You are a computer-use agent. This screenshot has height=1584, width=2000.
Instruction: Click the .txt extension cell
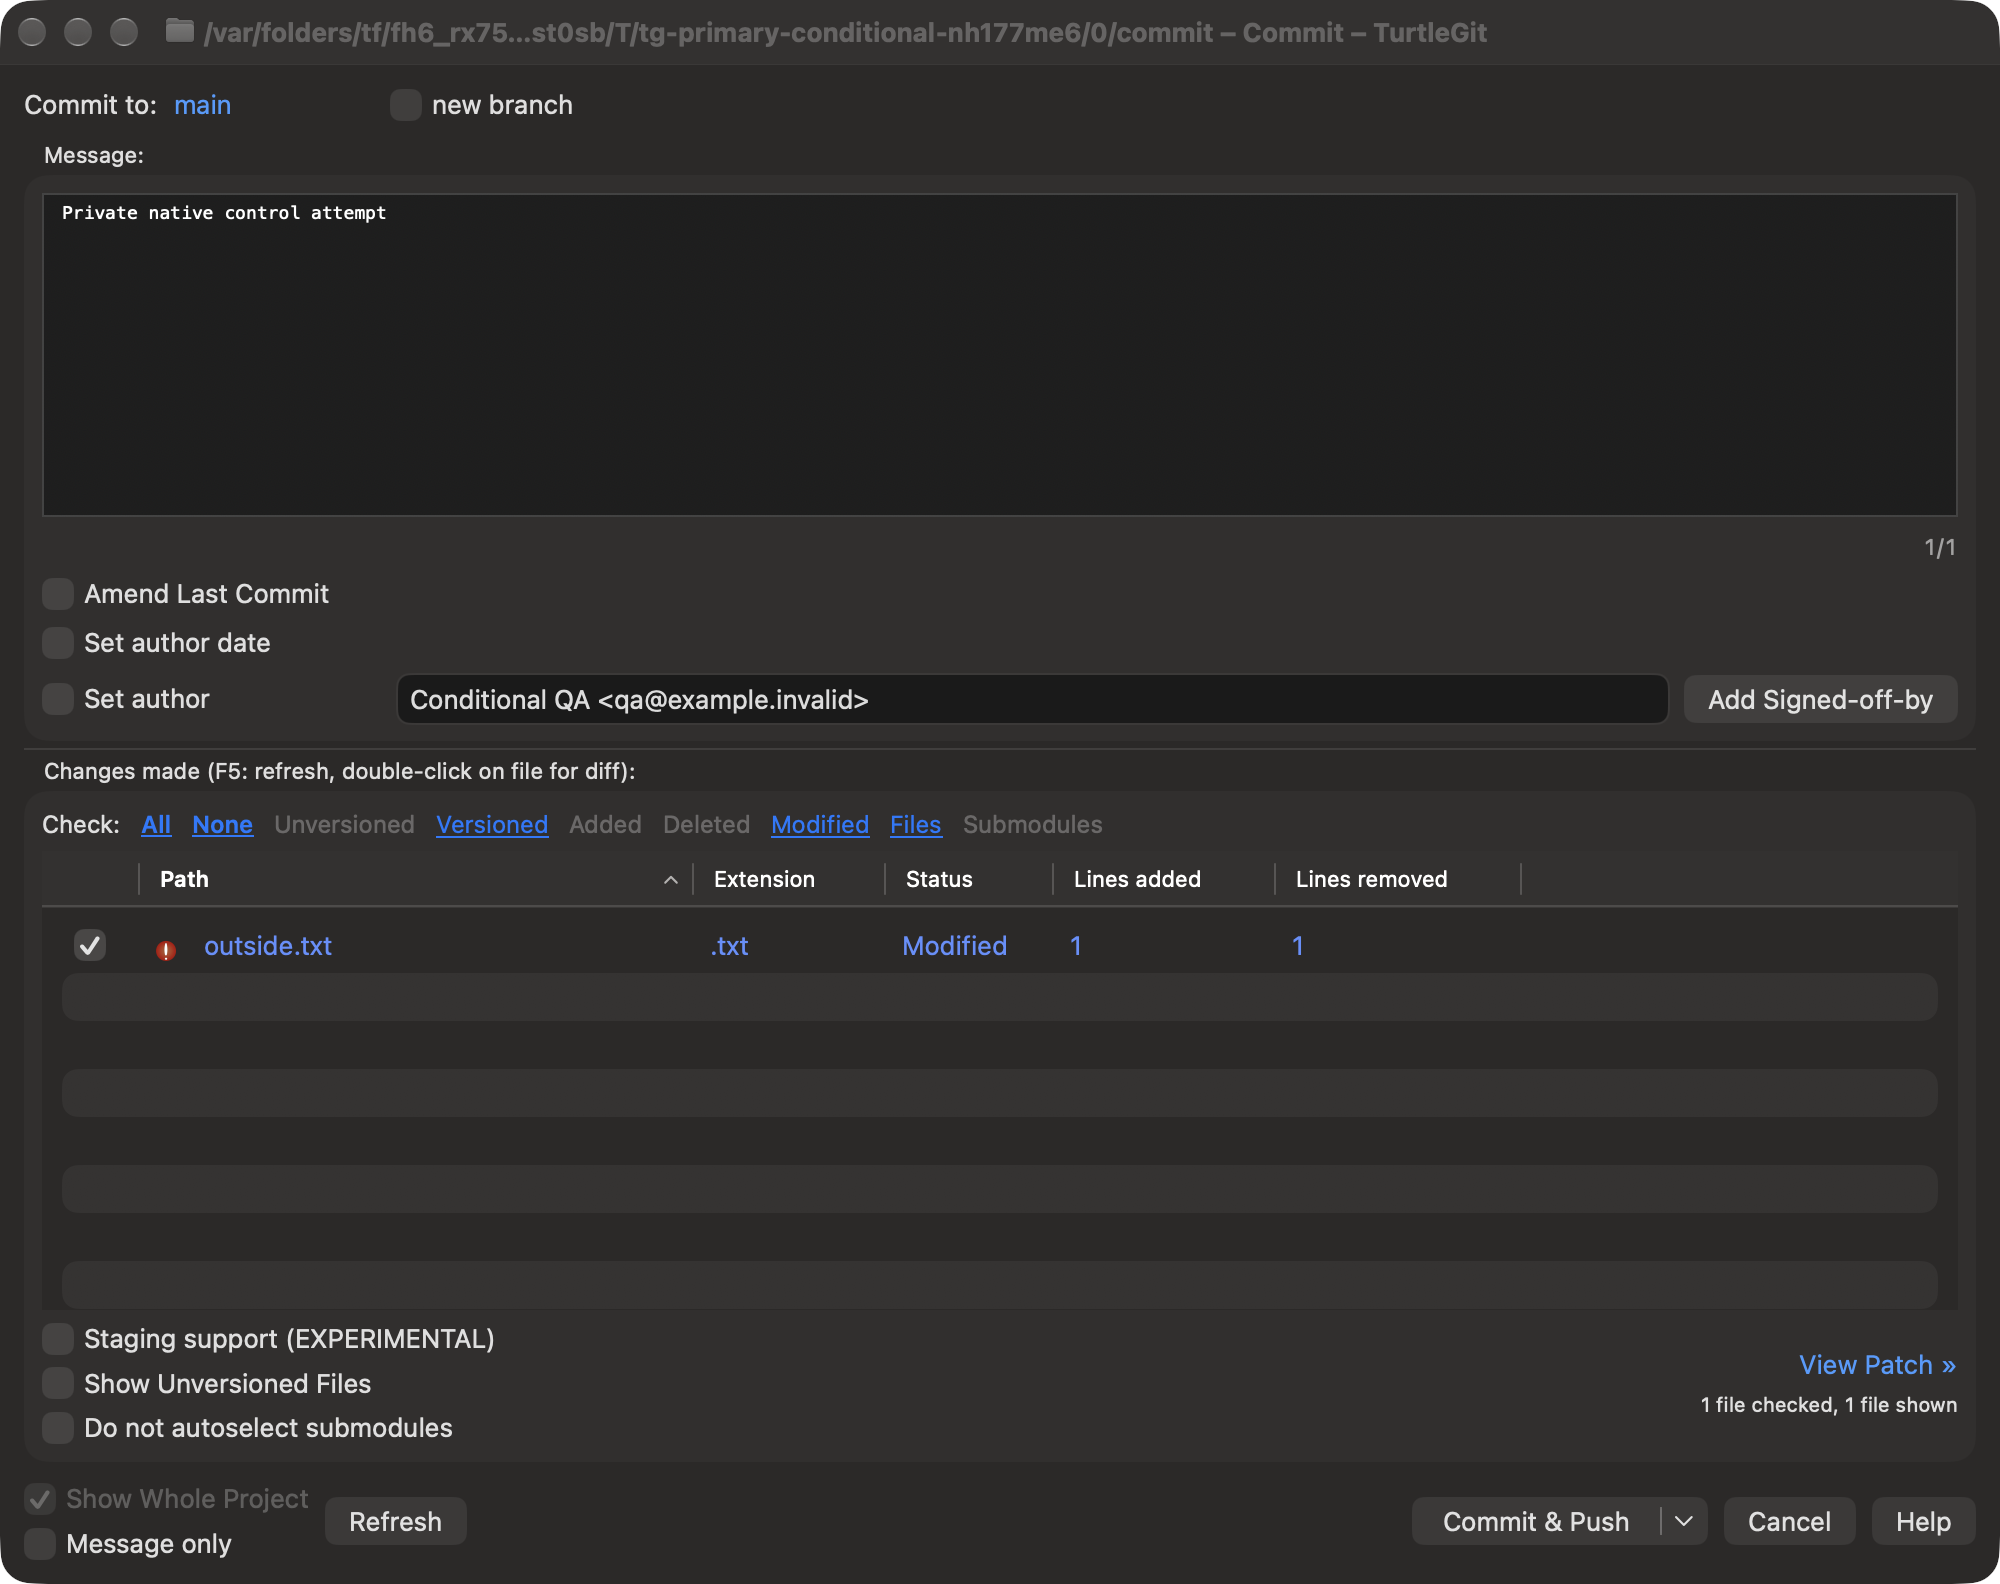(729, 946)
